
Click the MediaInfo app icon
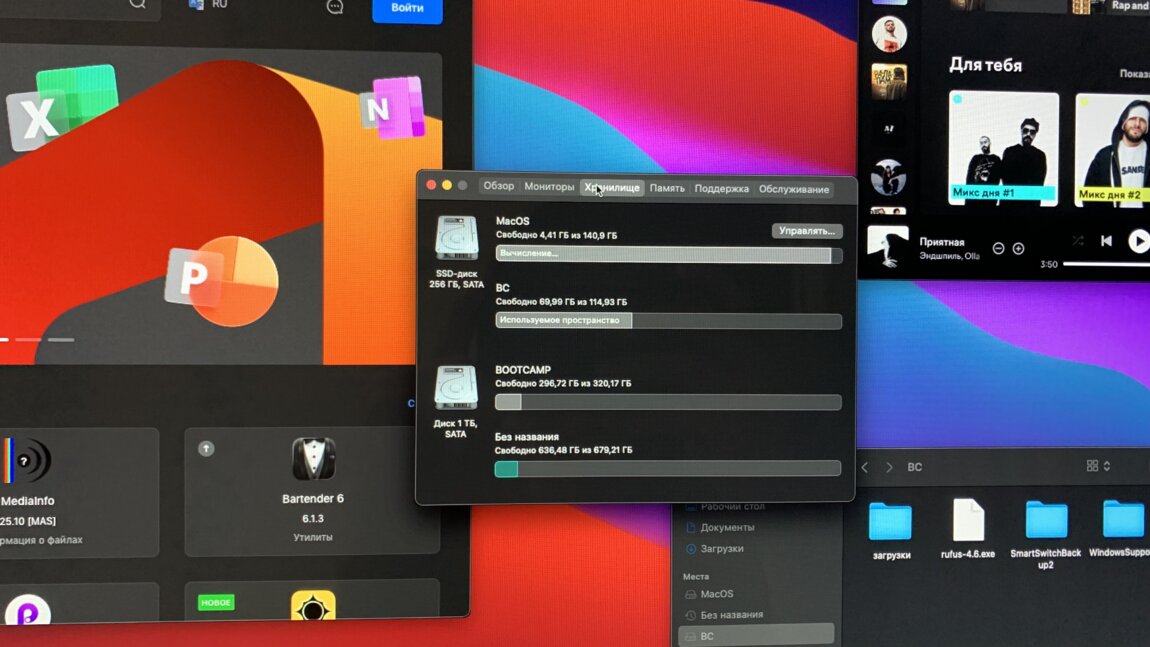point(26,460)
